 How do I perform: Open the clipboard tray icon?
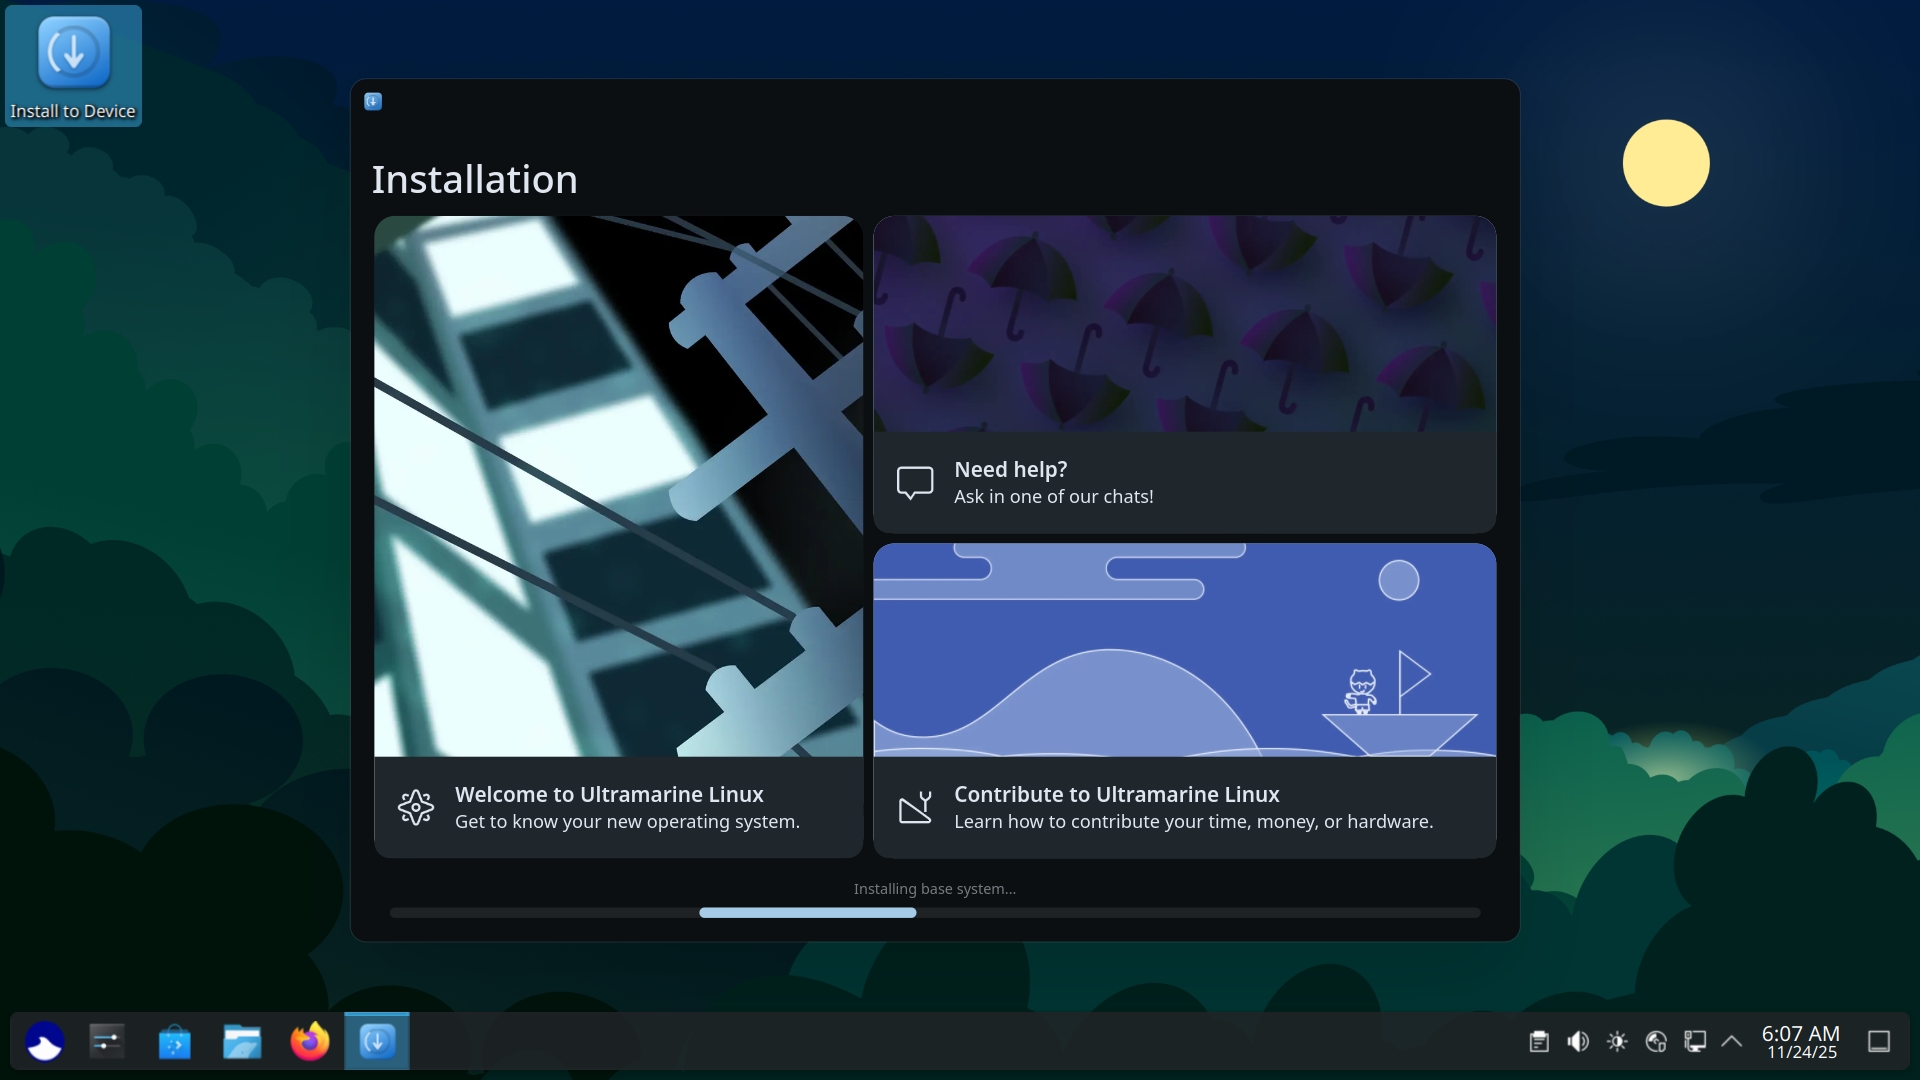1539,1042
